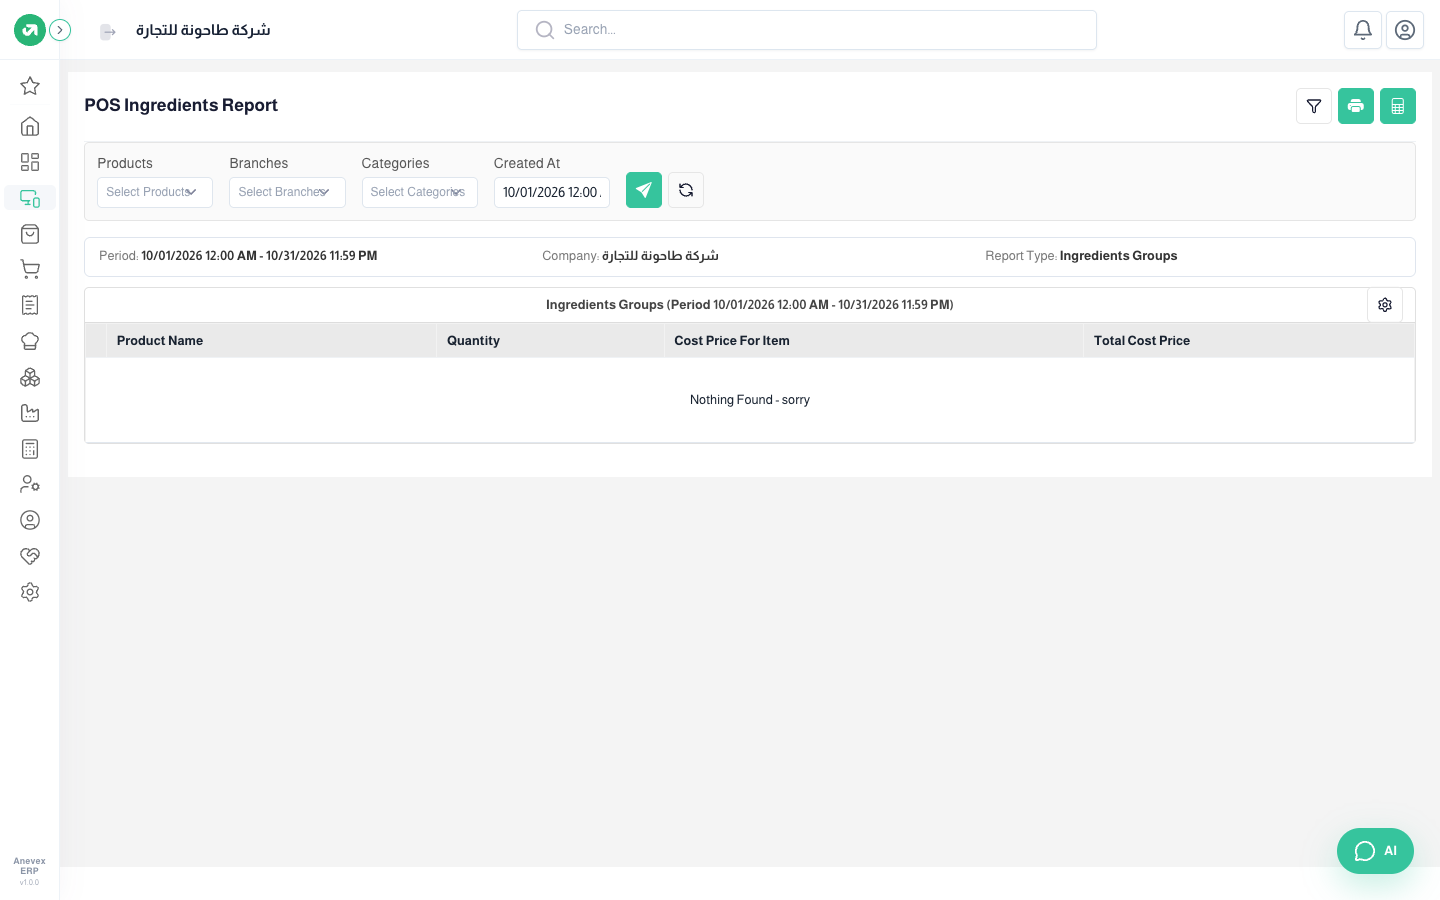The image size is (1440, 900).
Task: Open the Select Categories dropdown
Action: 419,192
